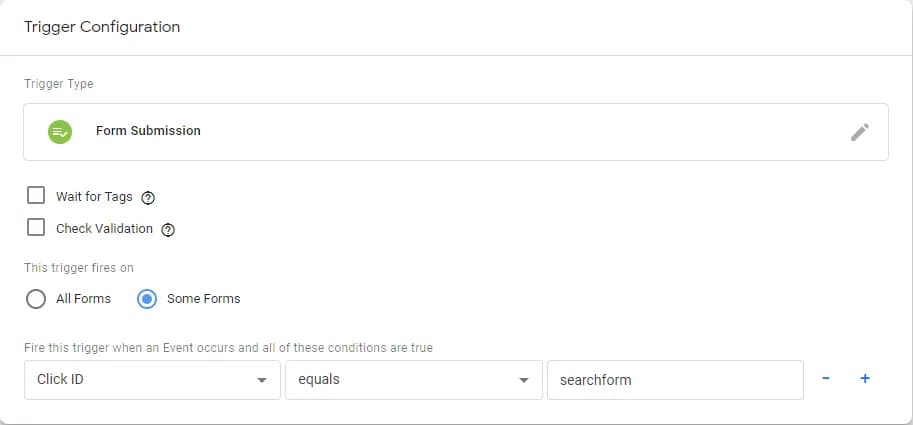The image size is (913, 425).
Task: Remove condition with the minus icon
Action: pos(826,379)
